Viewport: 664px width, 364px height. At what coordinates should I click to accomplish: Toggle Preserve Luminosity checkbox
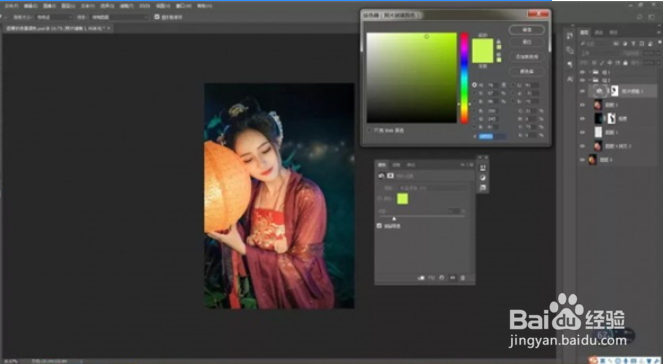tap(379, 226)
